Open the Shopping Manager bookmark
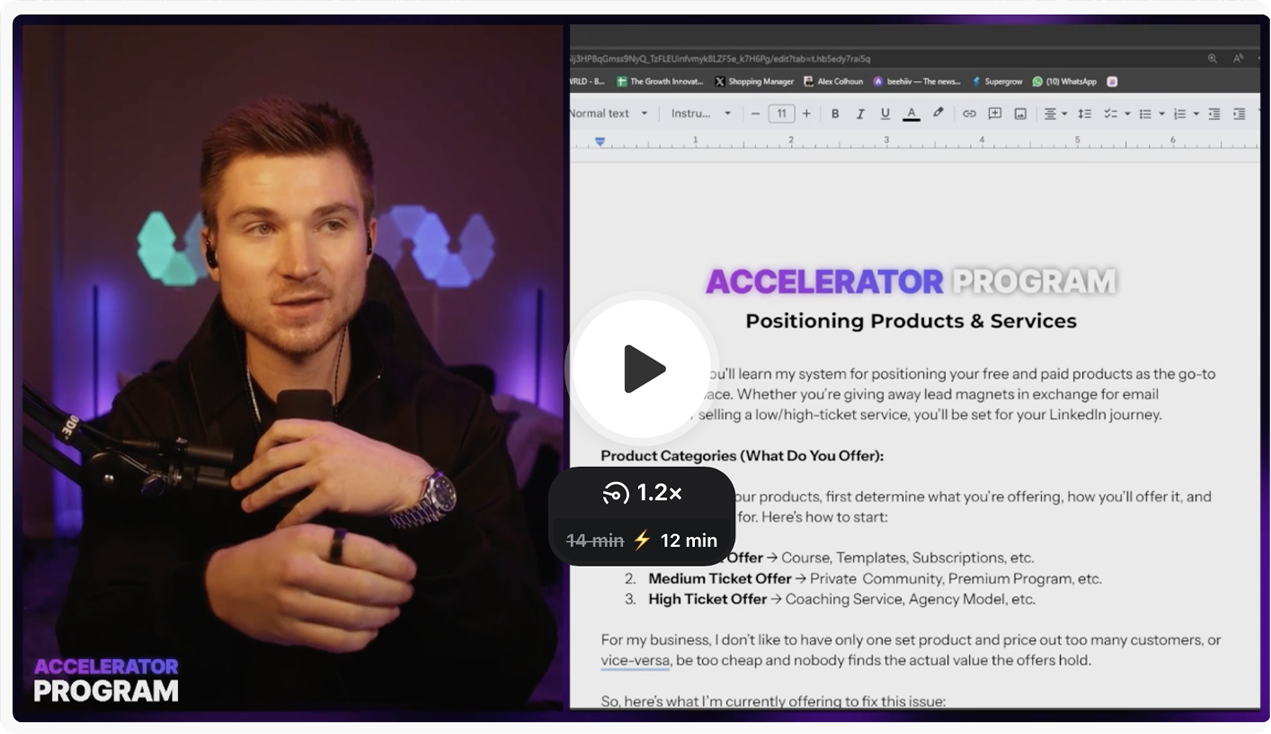 (x=754, y=81)
